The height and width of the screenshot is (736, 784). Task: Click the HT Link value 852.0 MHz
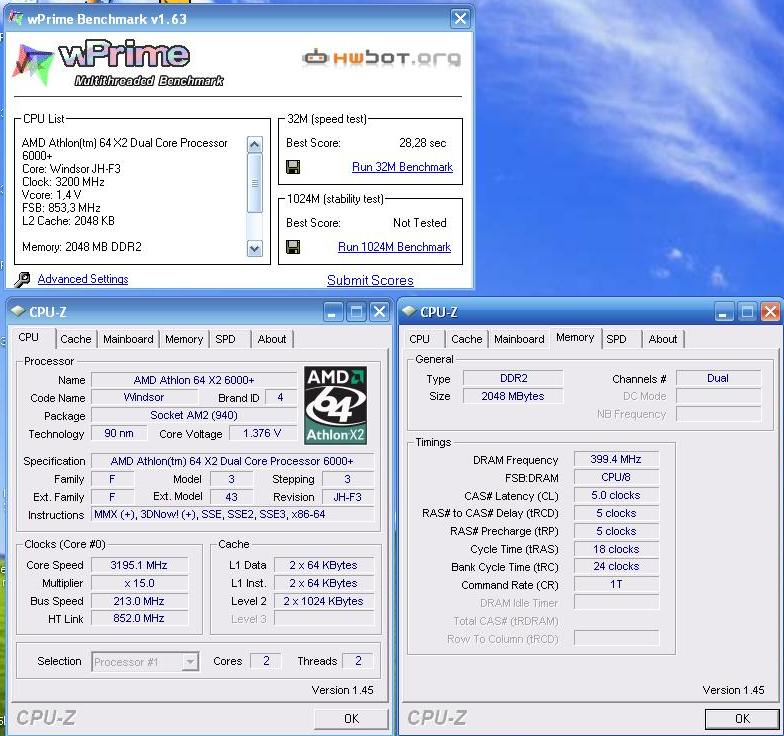coord(139,618)
